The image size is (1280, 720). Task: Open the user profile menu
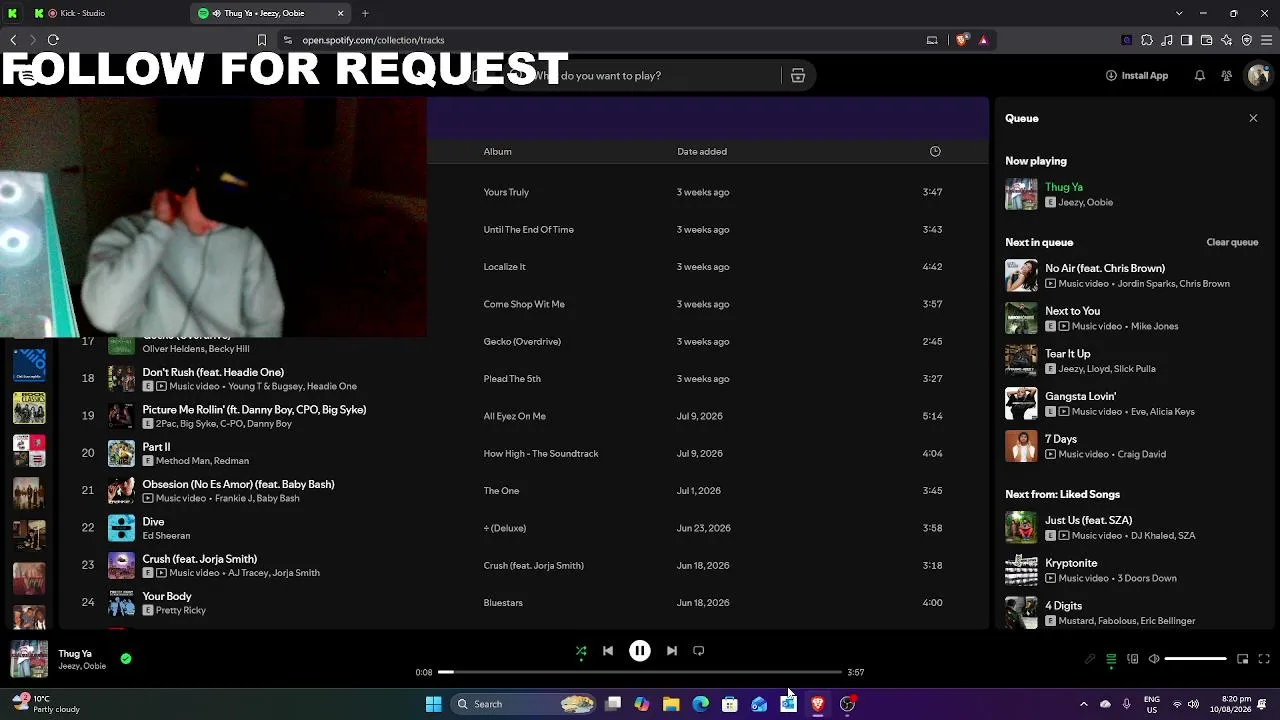coord(1258,76)
